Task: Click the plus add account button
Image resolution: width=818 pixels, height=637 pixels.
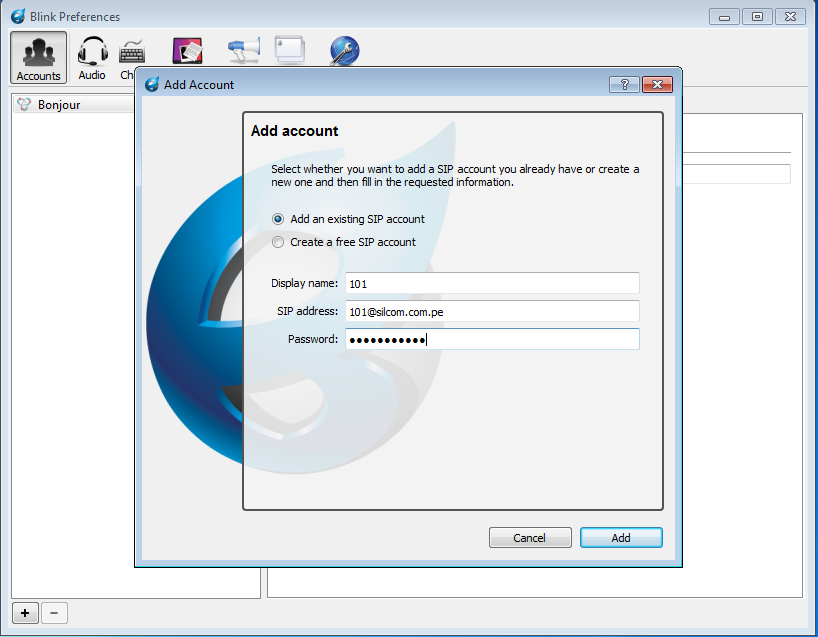Action: (25, 612)
